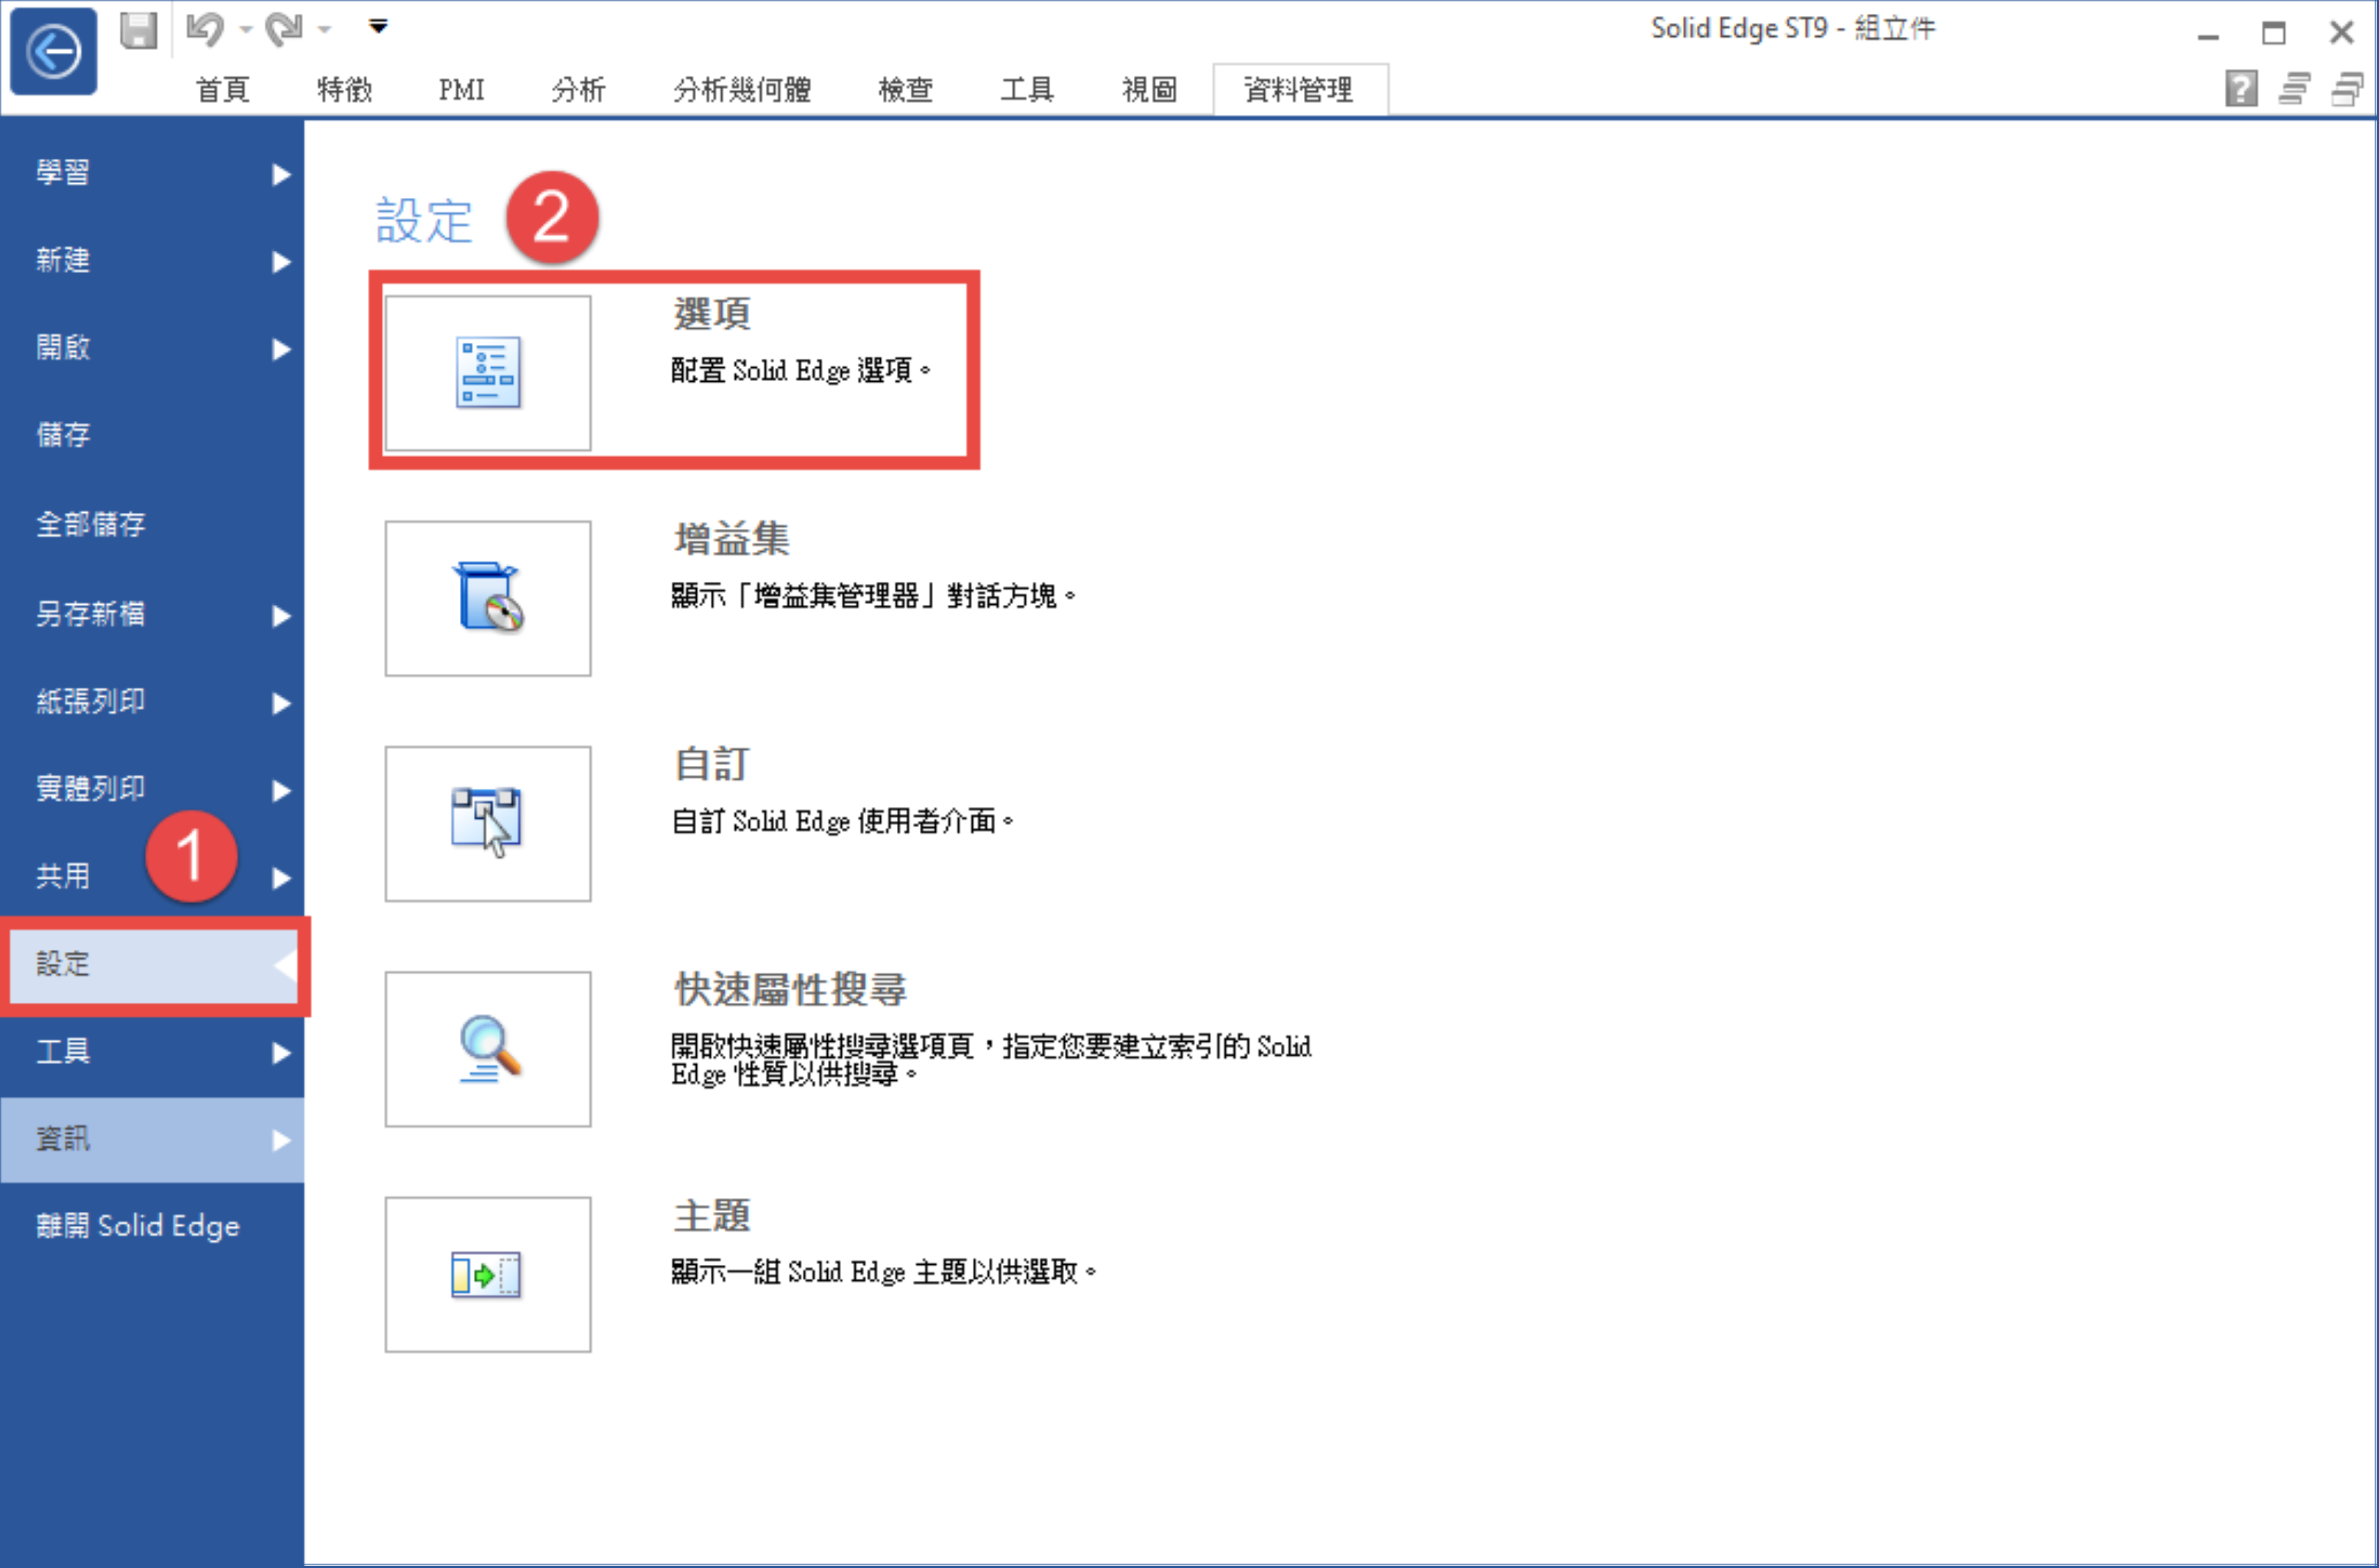2379x1568 pixels.
Task: Switch to the 資料管理 ribbon tab
Action: click(x=1300, y=90)
